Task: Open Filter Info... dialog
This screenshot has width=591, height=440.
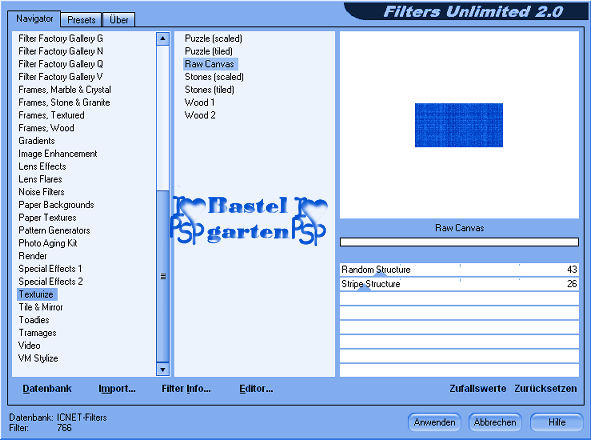Action: (x=186, y=389)
